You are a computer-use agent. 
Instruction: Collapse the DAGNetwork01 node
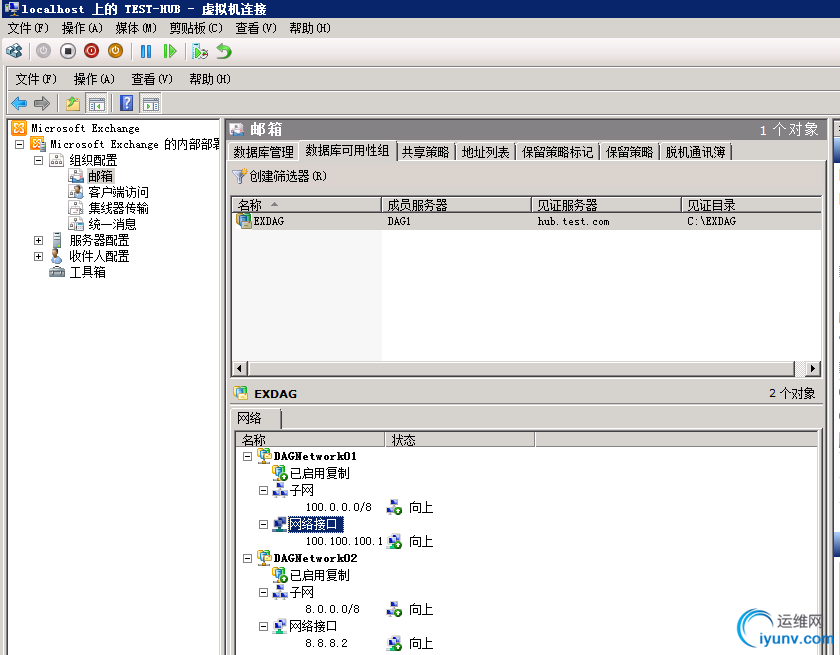tap(248, 456)
